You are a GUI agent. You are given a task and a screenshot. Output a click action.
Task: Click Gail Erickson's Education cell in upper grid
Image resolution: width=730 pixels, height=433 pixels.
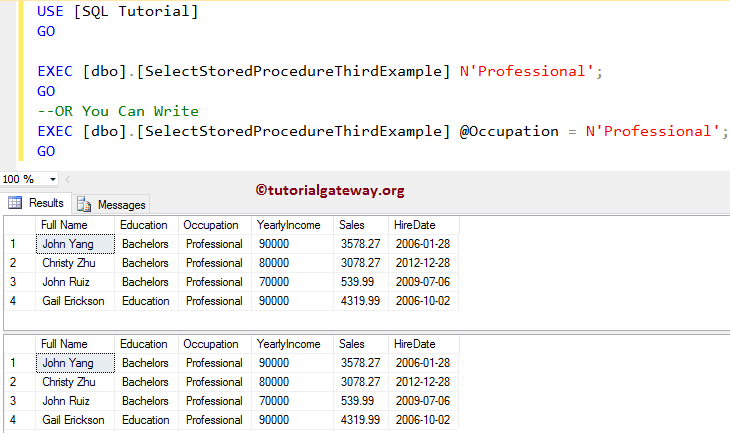pos(146,301)
